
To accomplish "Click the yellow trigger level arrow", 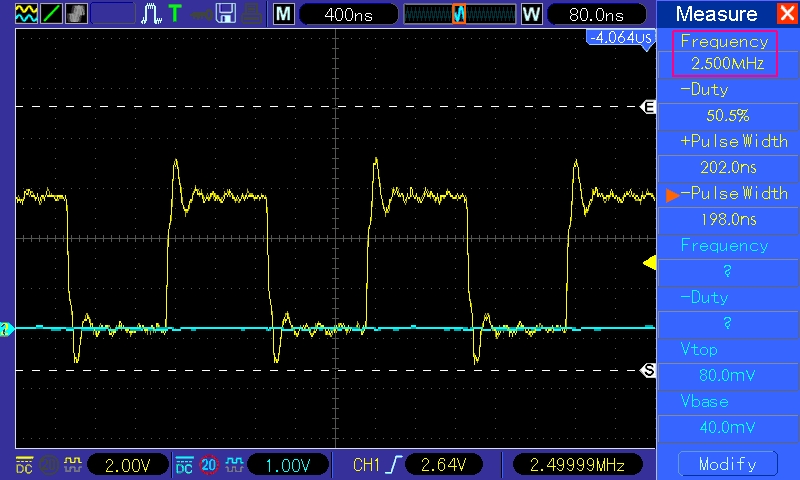I will tap(649, 263).
